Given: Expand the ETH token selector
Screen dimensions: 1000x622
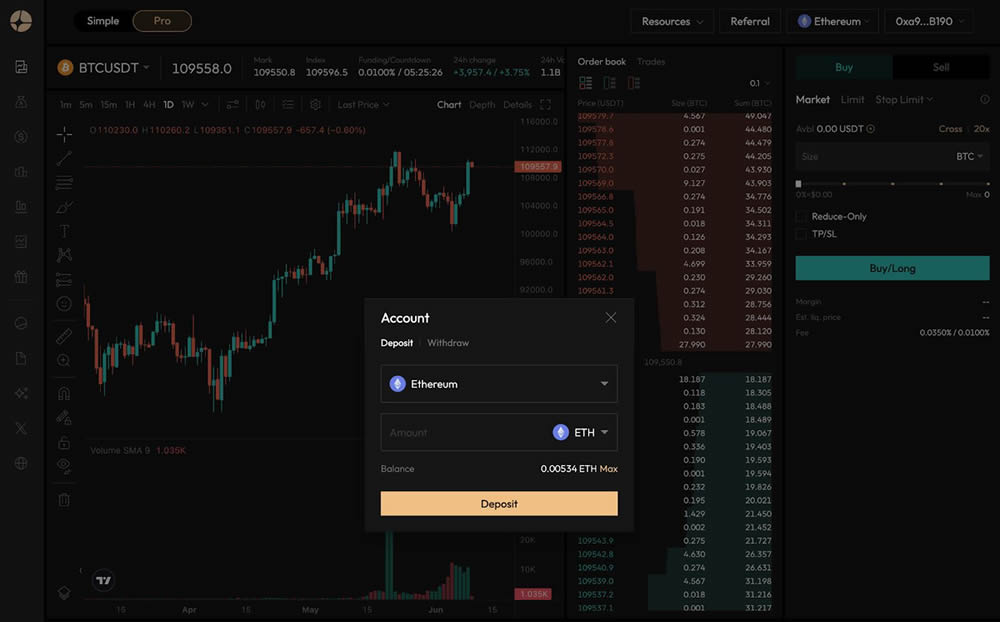Looking at the screenshot, I should 582,433.
